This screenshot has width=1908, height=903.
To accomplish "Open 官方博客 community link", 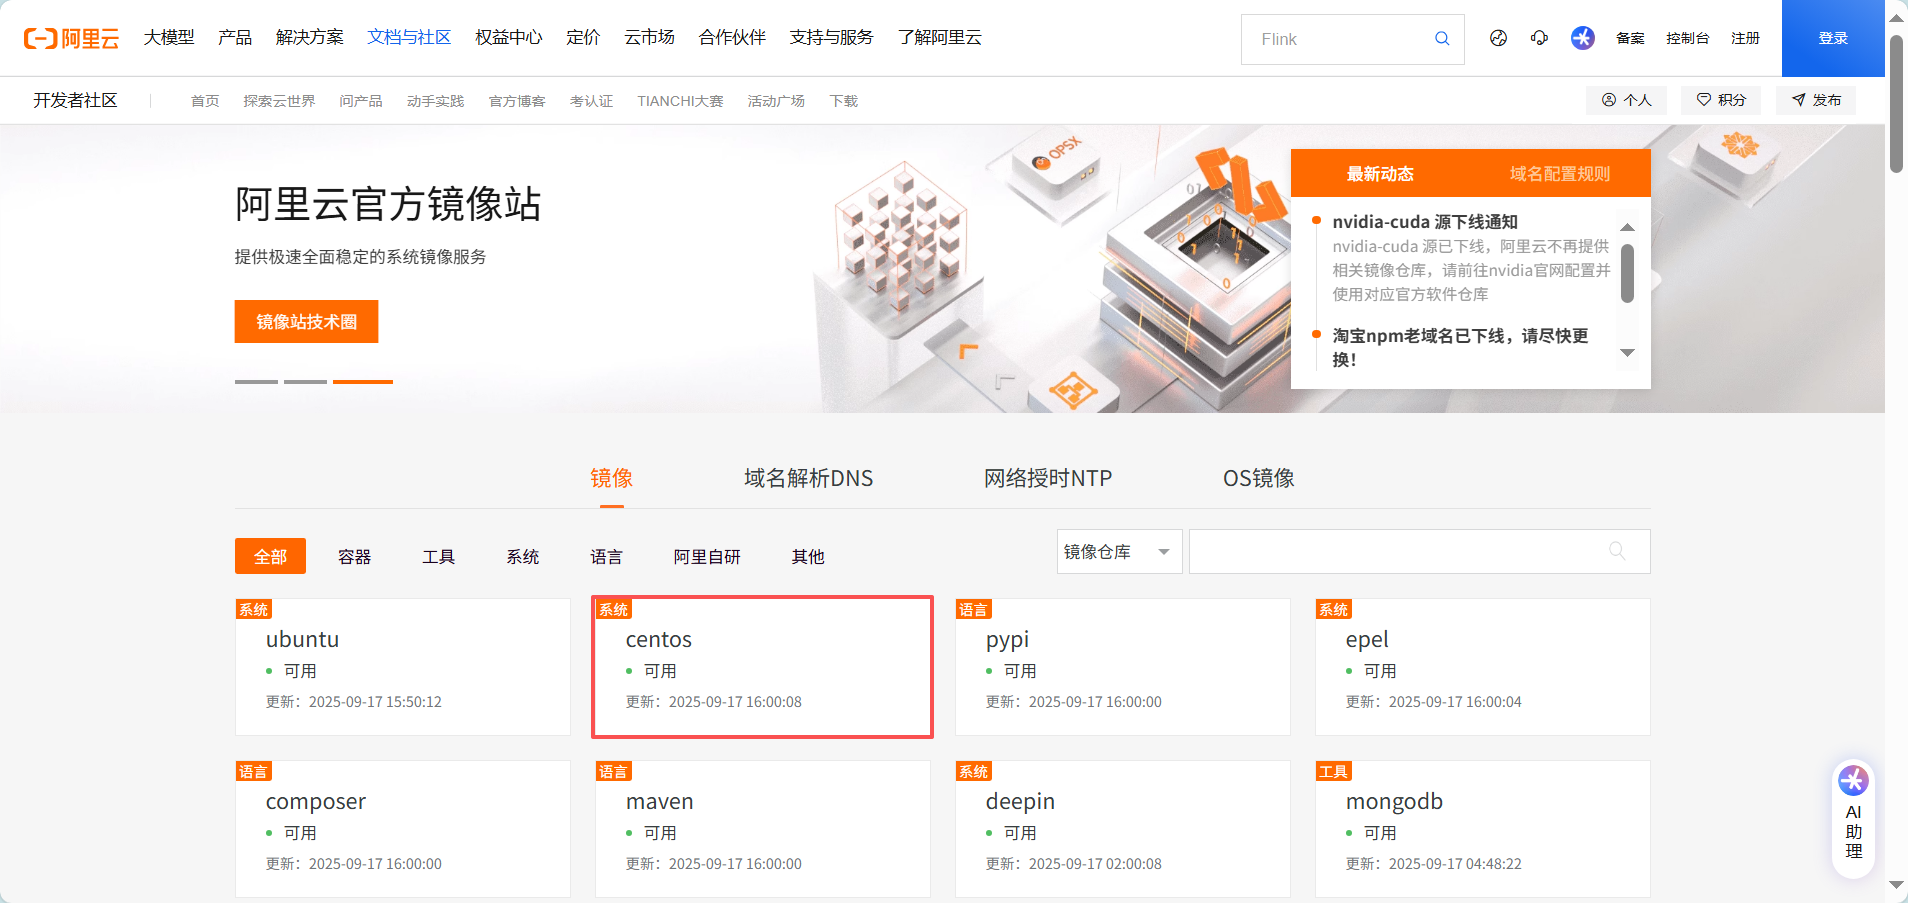I will click(517, 101).
